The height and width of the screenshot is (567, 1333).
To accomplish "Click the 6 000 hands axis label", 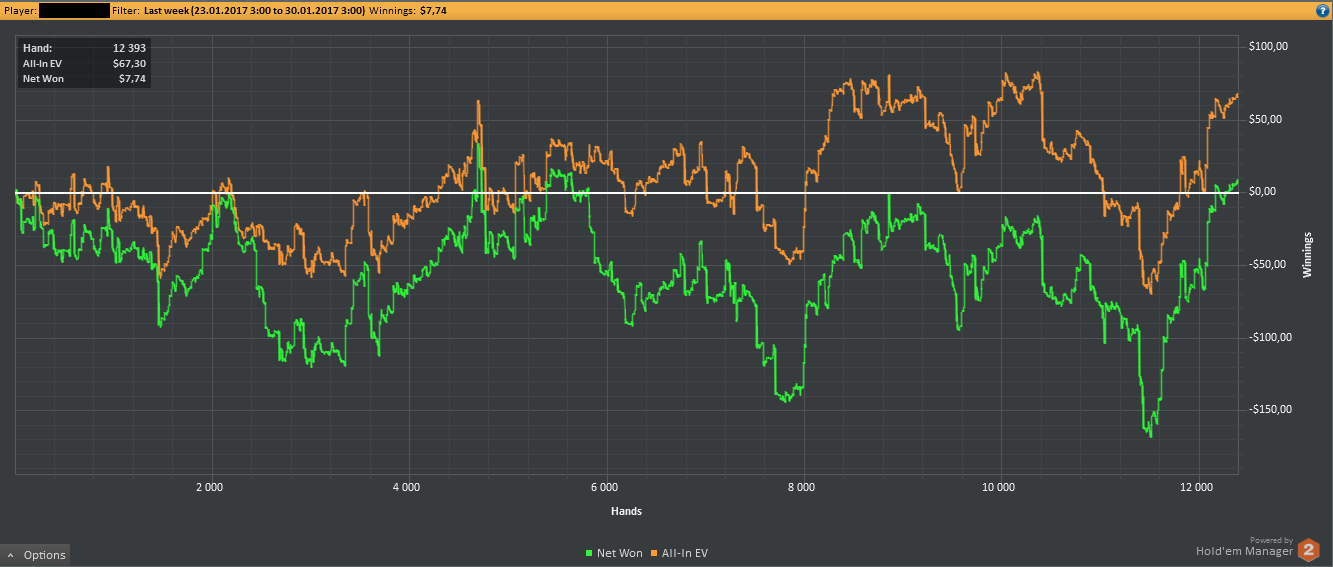I will point(604,487).
